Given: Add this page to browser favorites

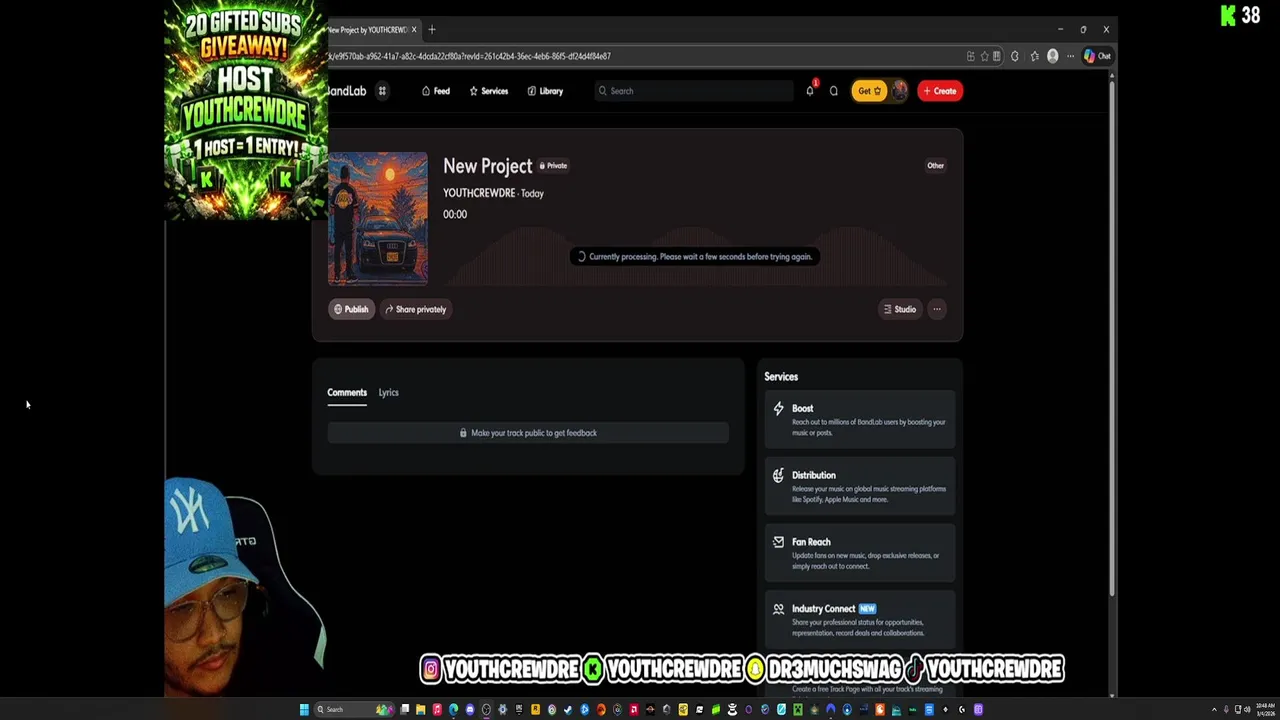Looking at the screenshot, I should coord(984,56).
